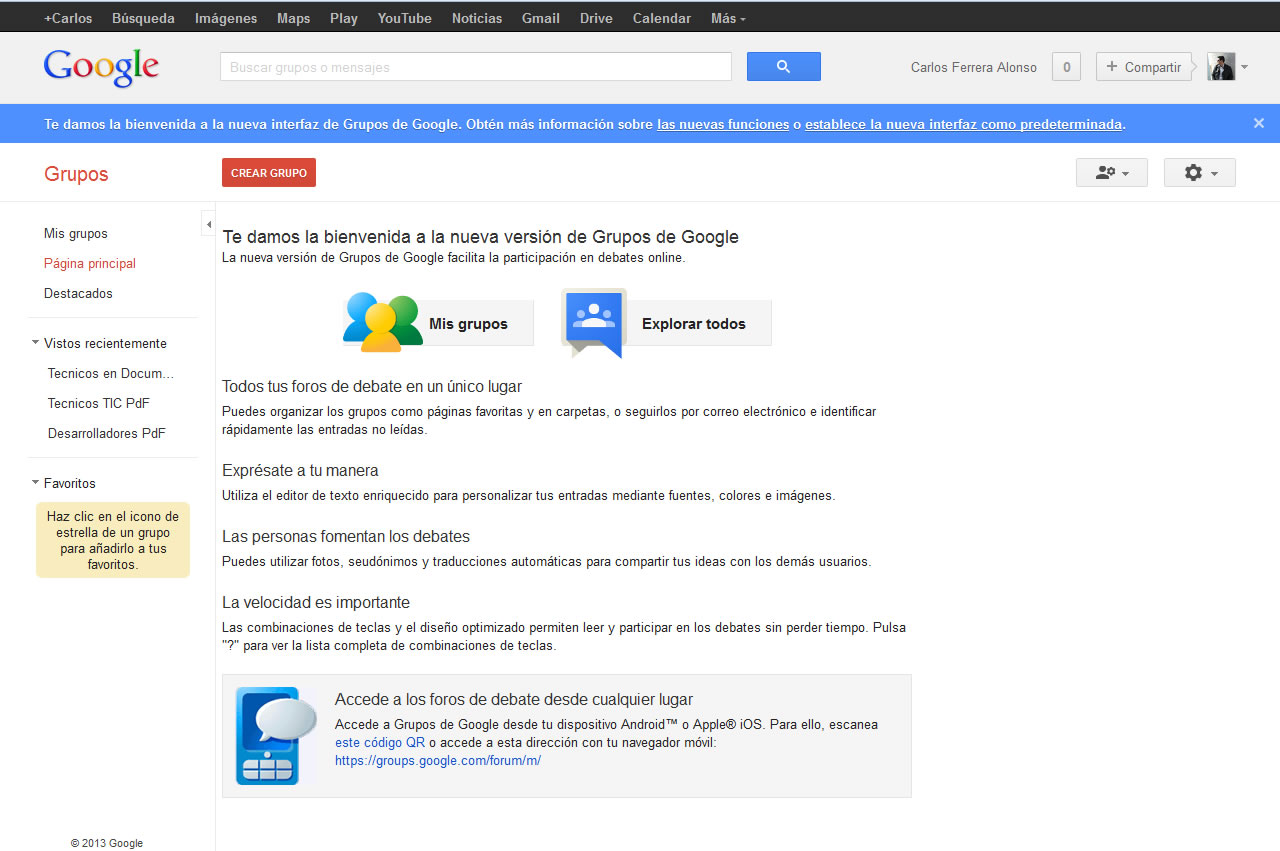Collapse Vistos recientemente section
This screenshot has width=1280, height=851.
point(35,343)
